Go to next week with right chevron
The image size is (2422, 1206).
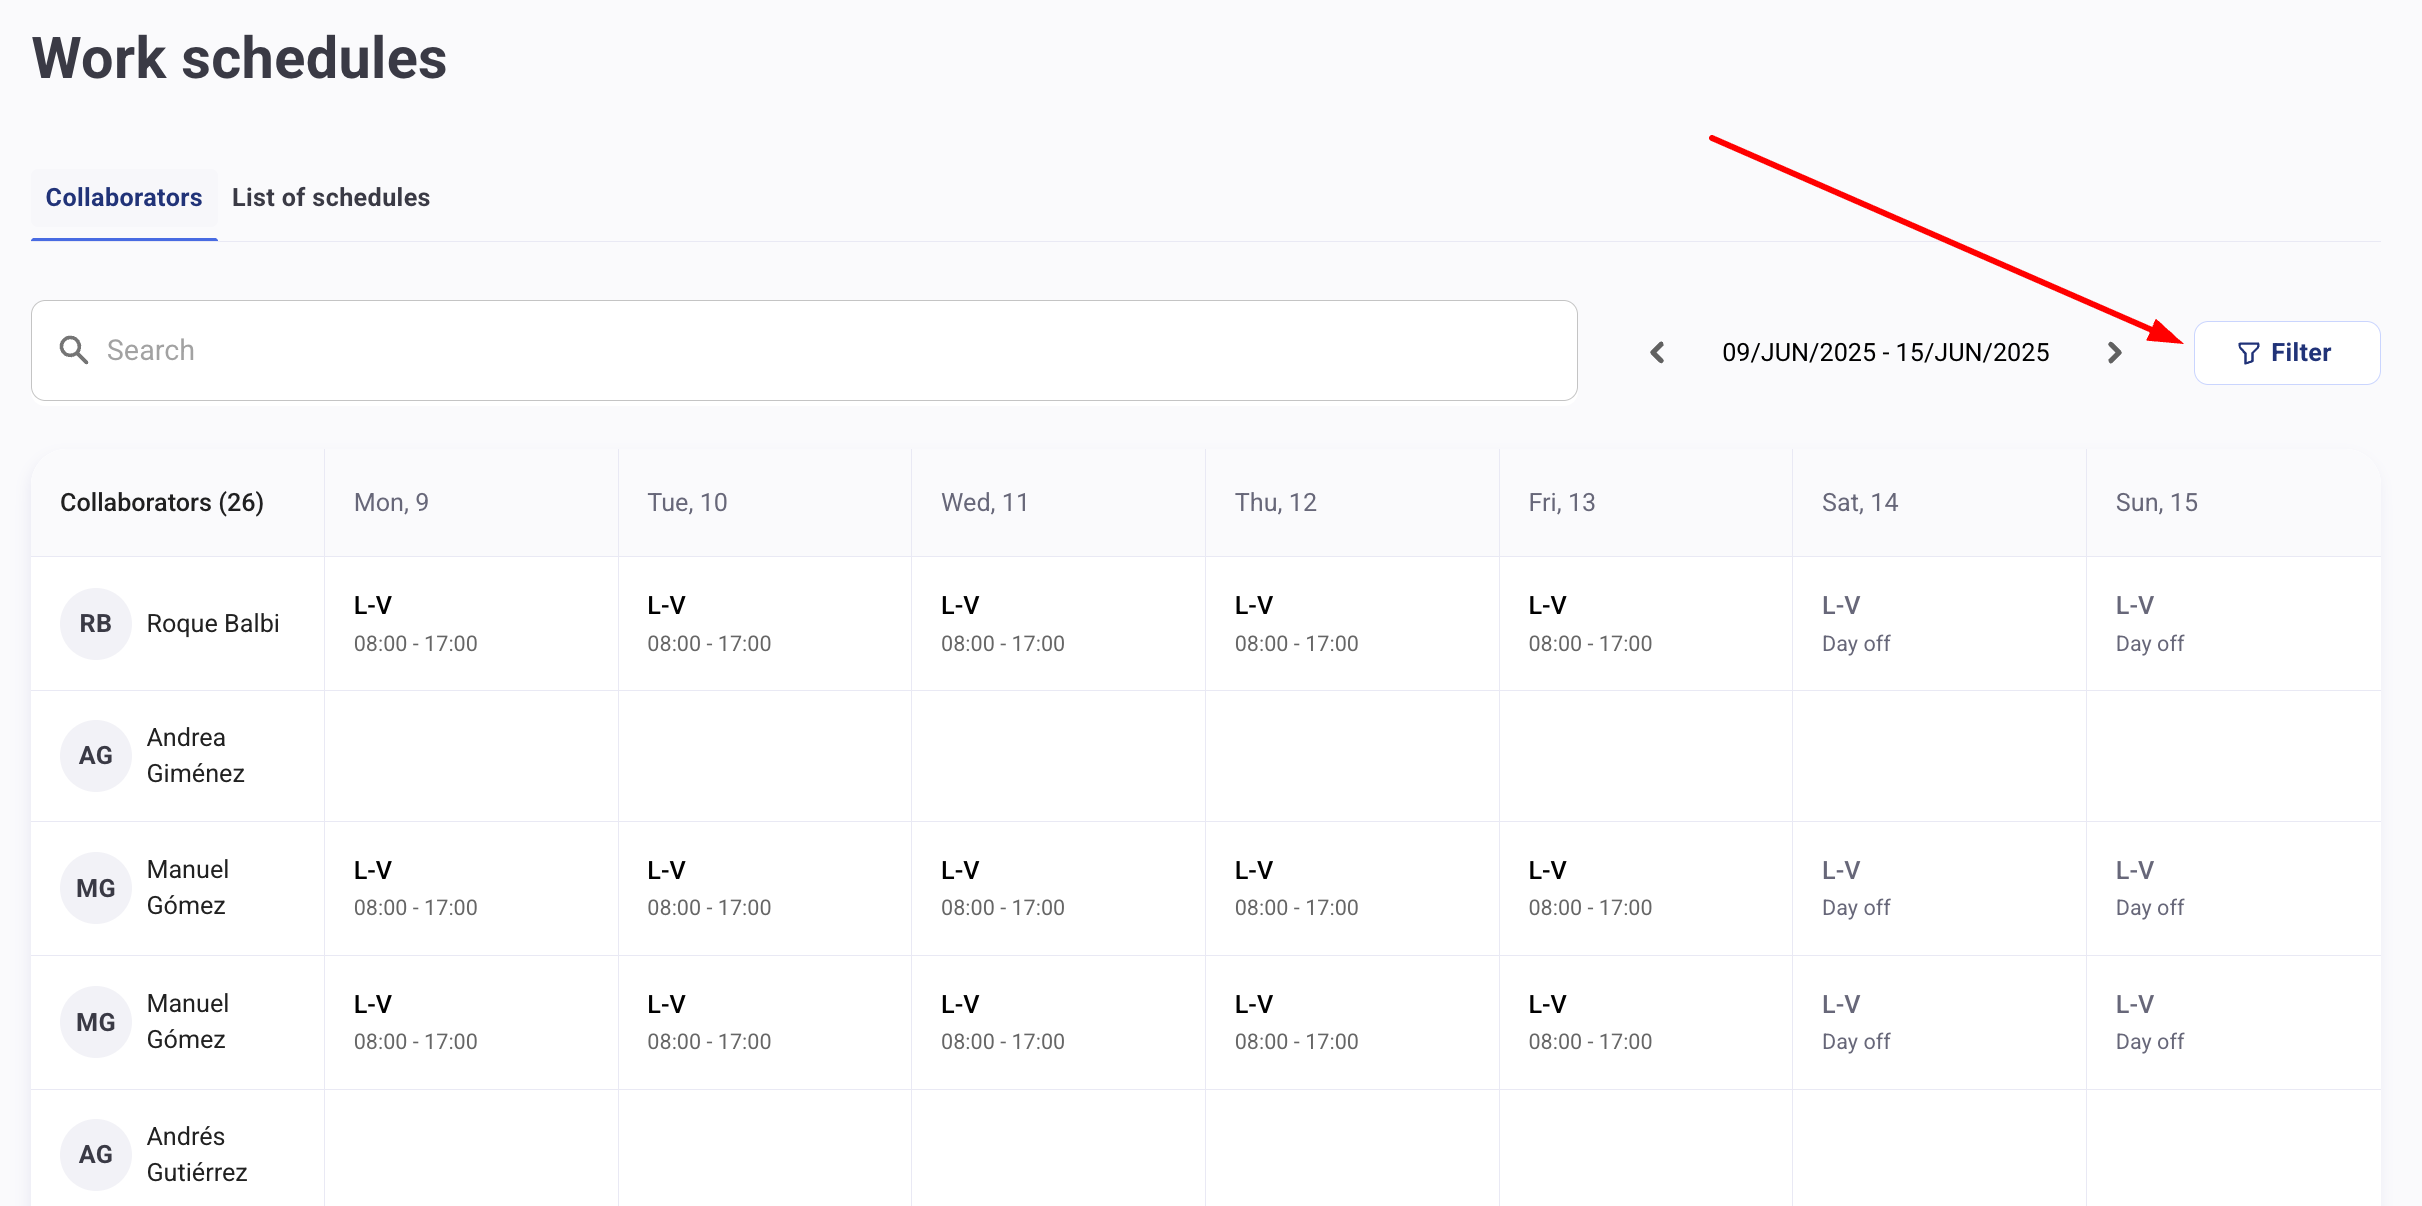coord(2114,352)
